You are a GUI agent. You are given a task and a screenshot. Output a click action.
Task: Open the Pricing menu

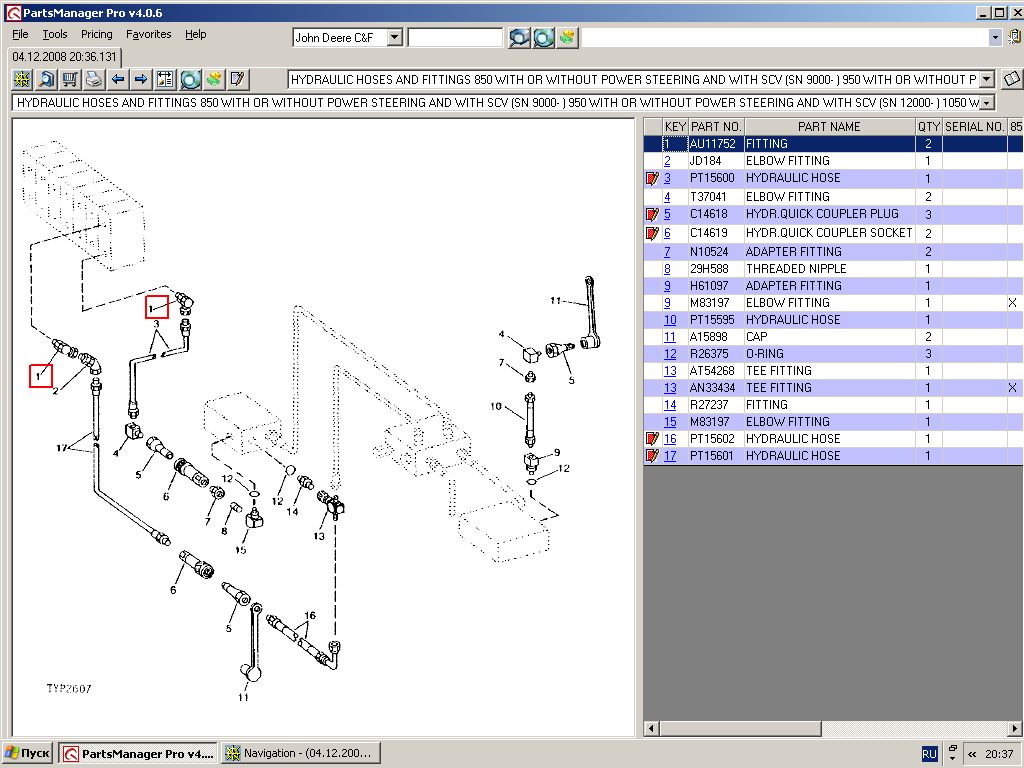97,34
